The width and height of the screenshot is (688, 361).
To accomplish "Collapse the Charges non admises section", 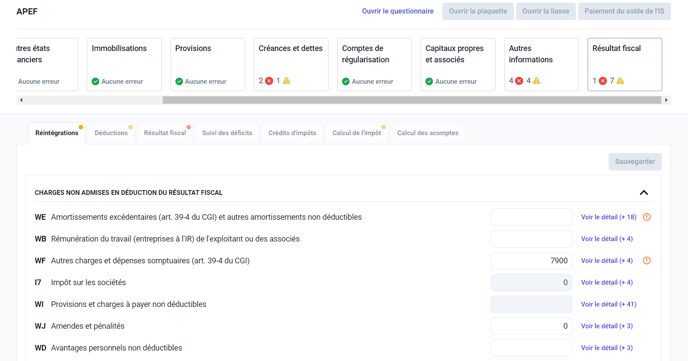I will click(644, 193).
